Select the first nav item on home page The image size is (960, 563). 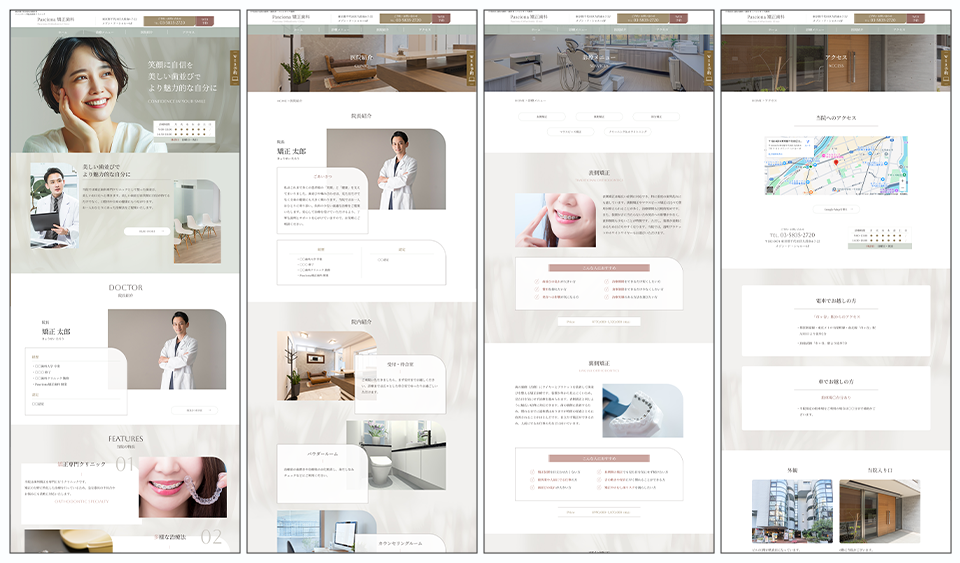coord(62,32)
